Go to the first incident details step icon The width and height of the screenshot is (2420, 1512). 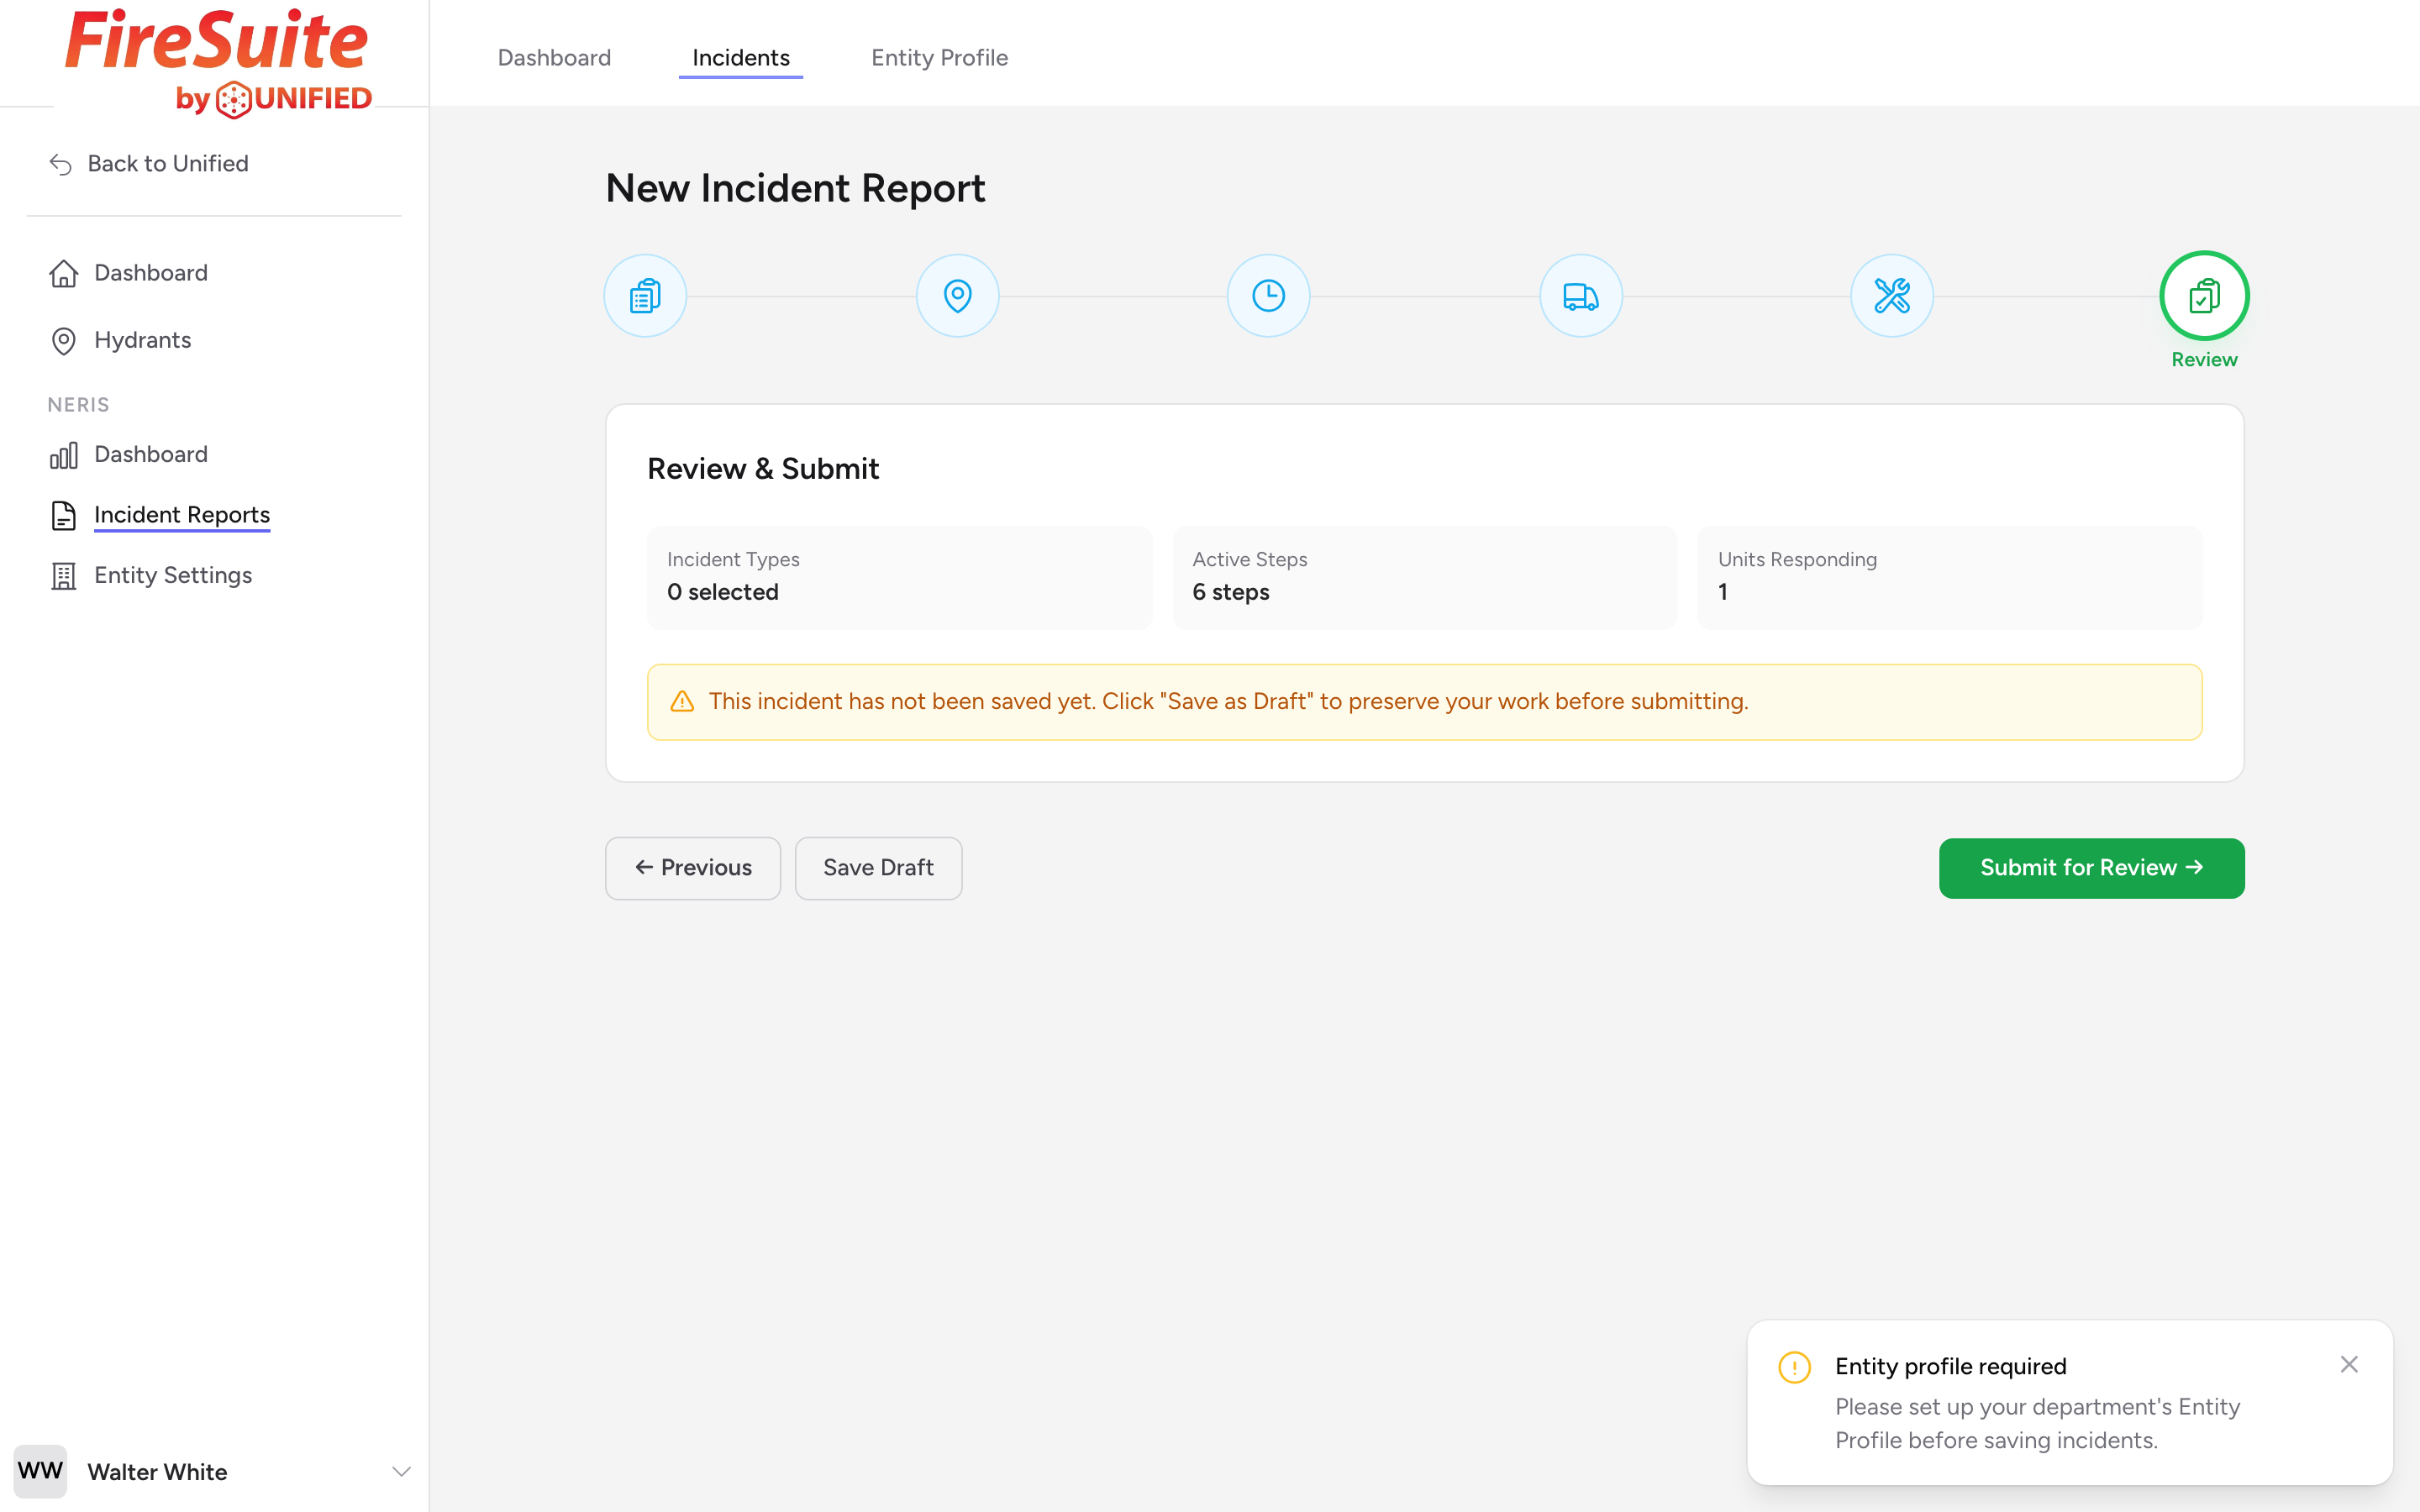[x=645, y=296]
